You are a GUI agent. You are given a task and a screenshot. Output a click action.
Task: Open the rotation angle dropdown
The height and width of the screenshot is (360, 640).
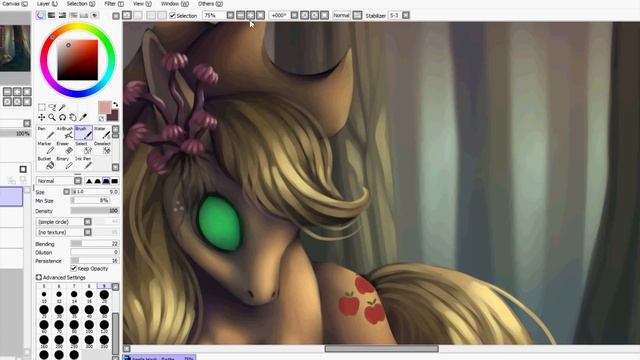(x=294, y=15)
